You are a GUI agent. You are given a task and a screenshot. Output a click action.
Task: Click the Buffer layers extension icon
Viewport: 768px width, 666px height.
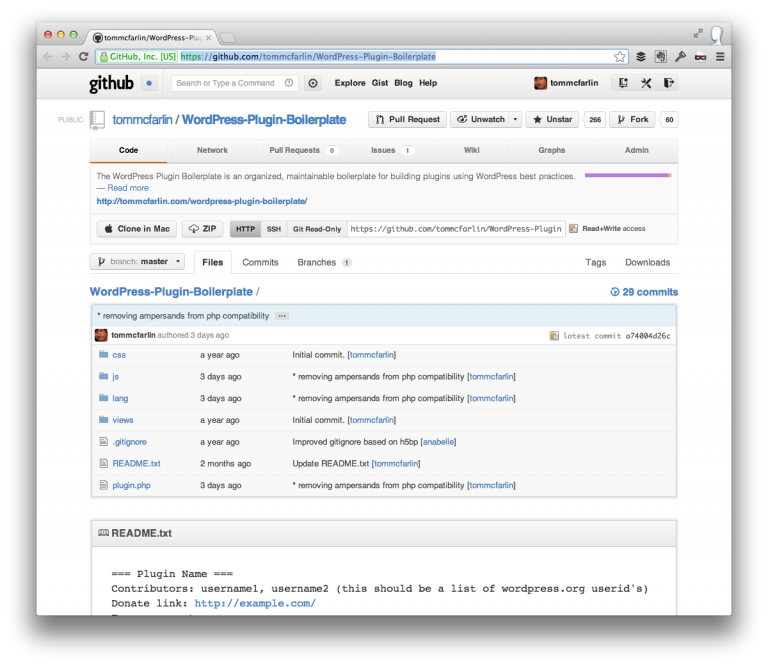pyautogui.click(x=641, y=57)
